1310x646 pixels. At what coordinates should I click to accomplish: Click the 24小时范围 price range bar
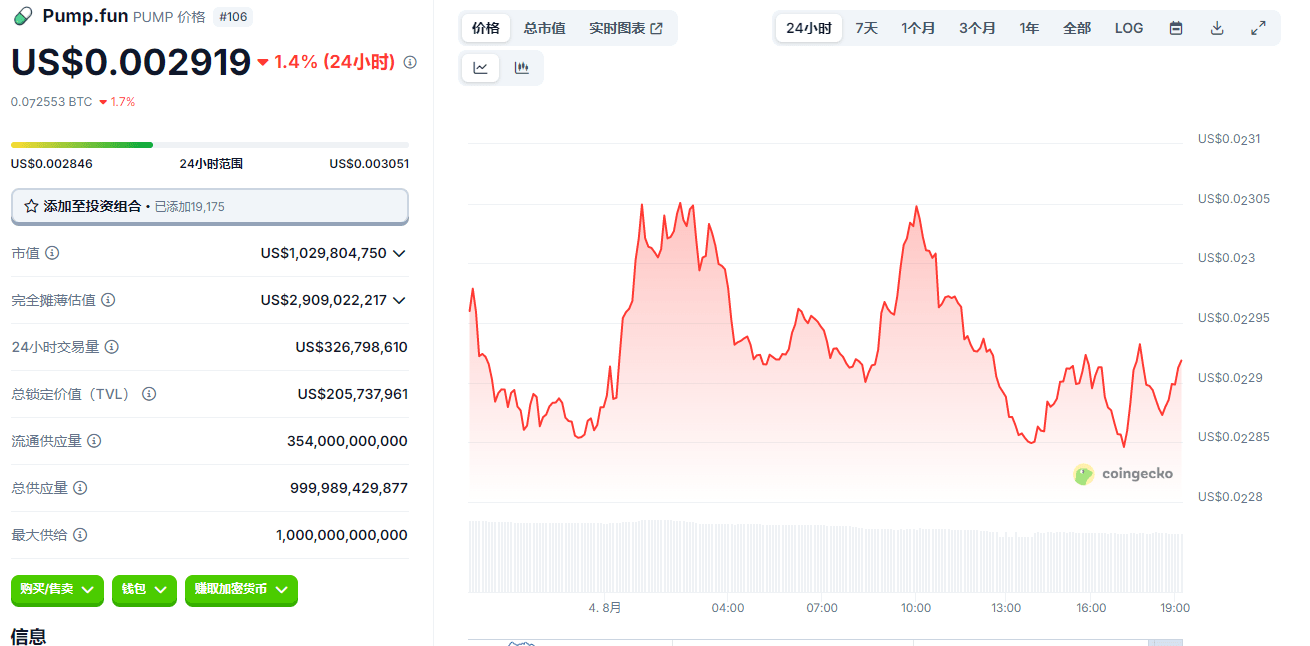tap(210, 145)
